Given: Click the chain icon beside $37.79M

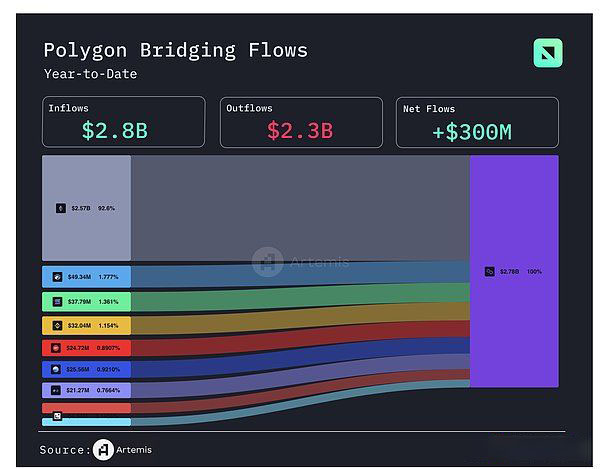Looking at the screenshot, I should click(x=58, y=301).
